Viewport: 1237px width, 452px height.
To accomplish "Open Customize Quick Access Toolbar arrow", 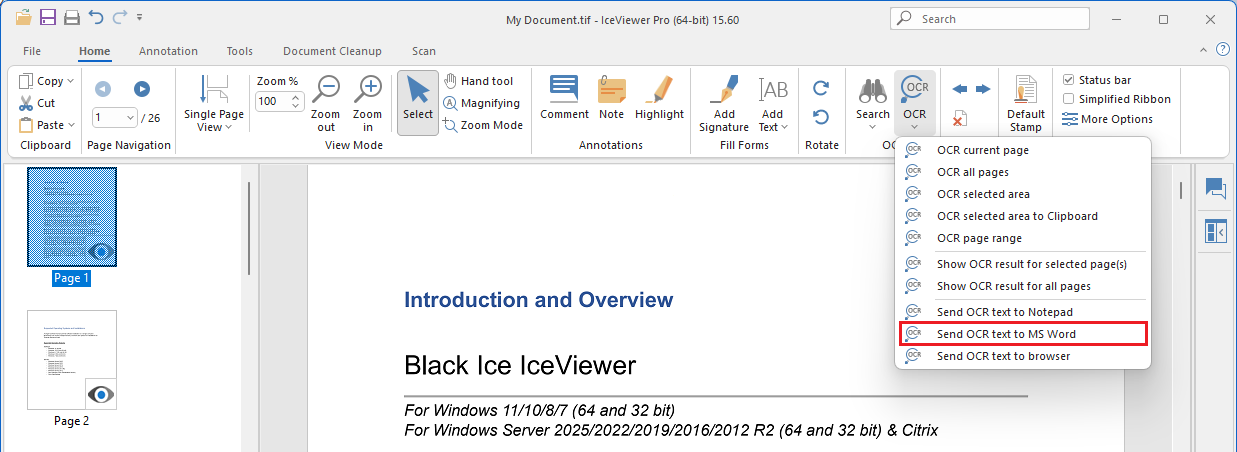I will 139,18.
